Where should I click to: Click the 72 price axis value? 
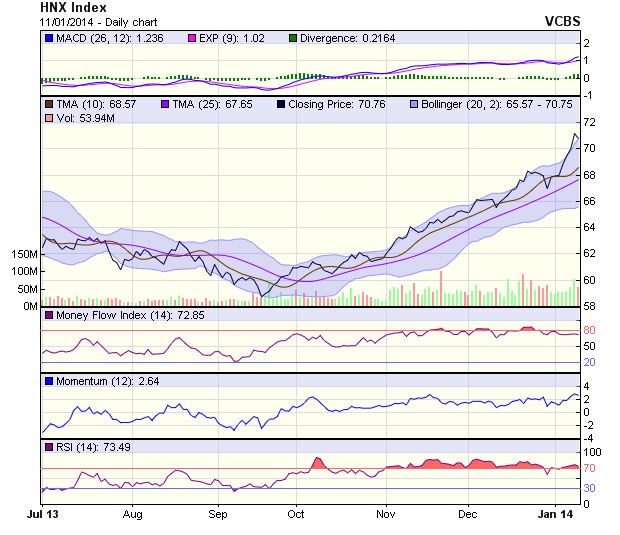pos(590,123)
